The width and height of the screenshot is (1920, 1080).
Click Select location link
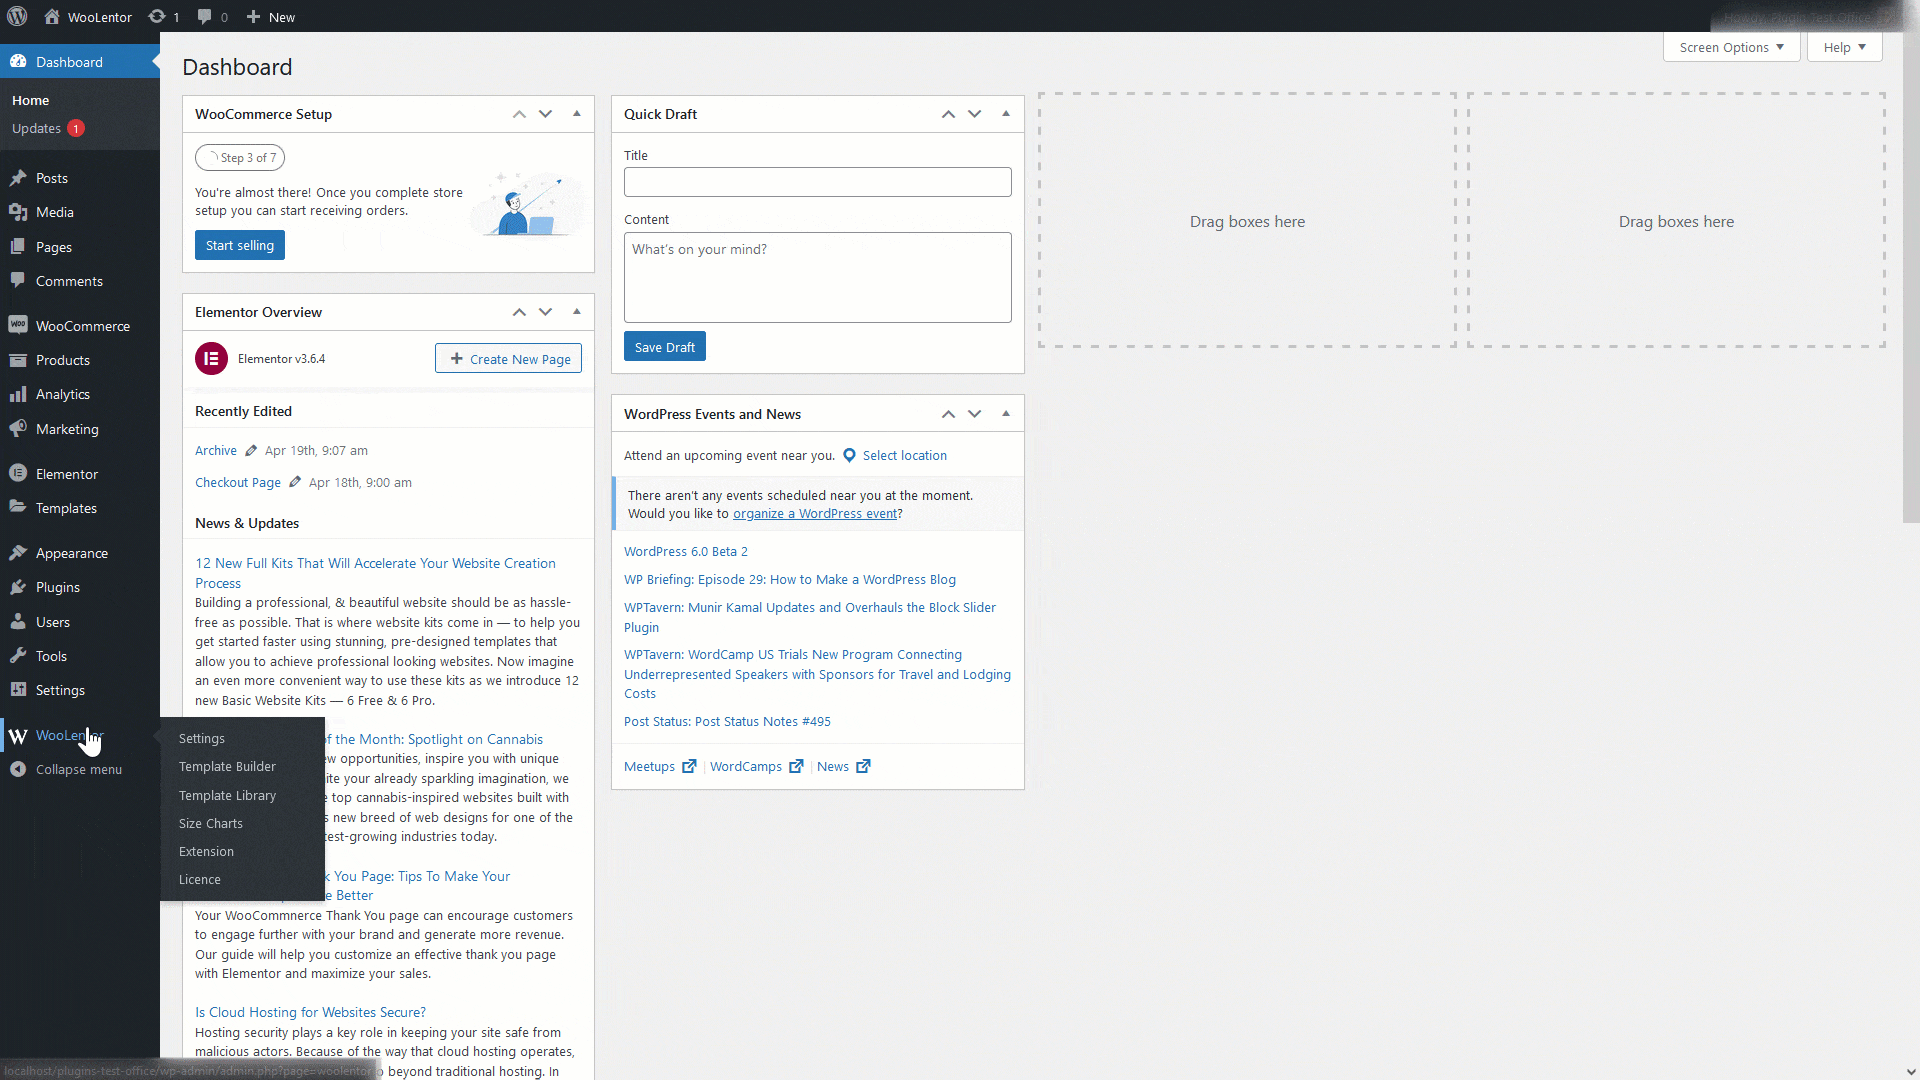(x=905, y=455)
